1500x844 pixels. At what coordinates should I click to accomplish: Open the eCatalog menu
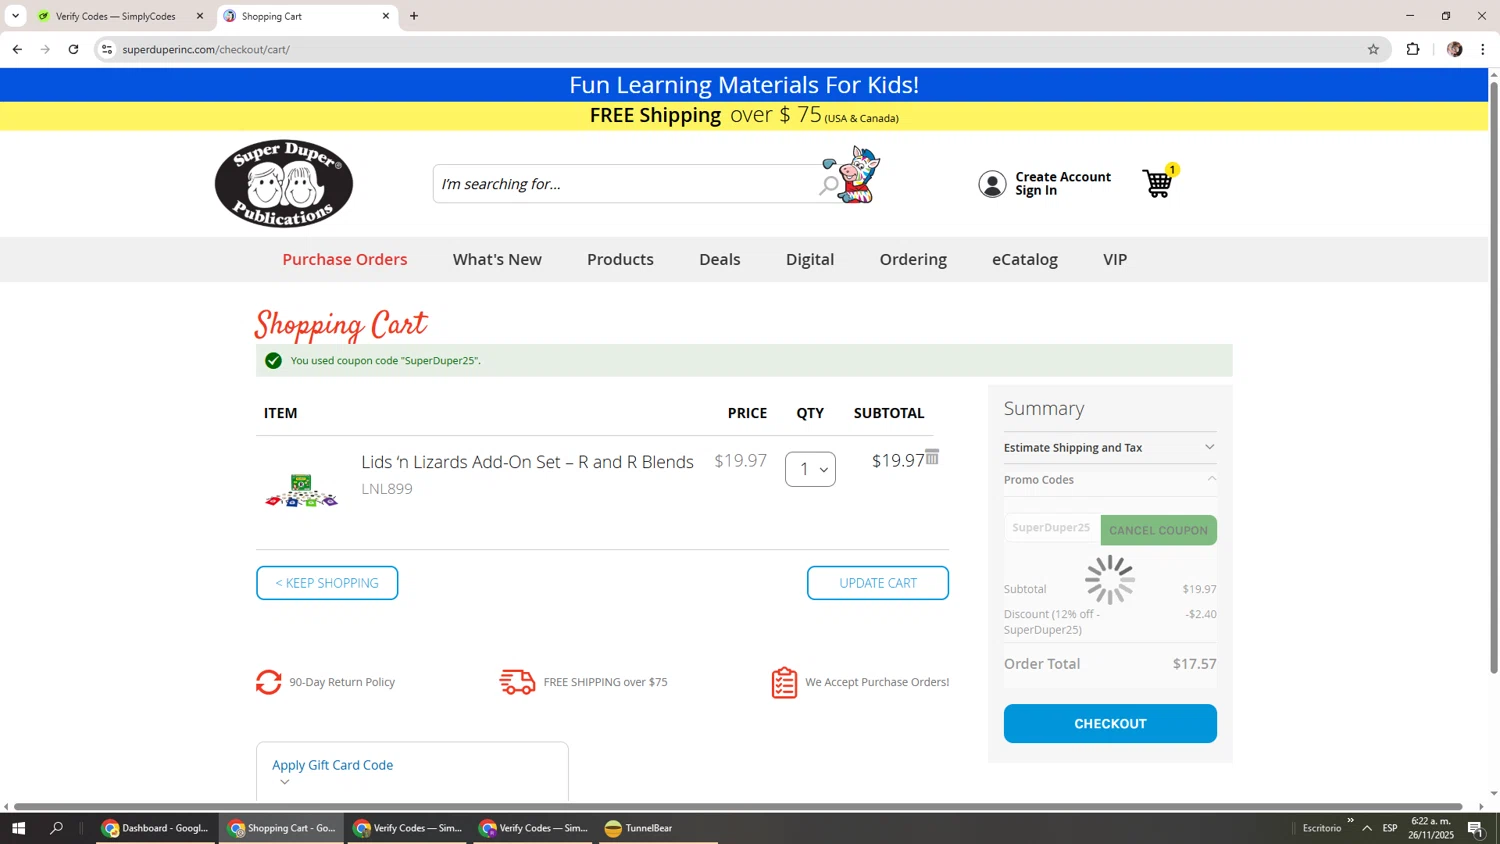[1025, 260]
